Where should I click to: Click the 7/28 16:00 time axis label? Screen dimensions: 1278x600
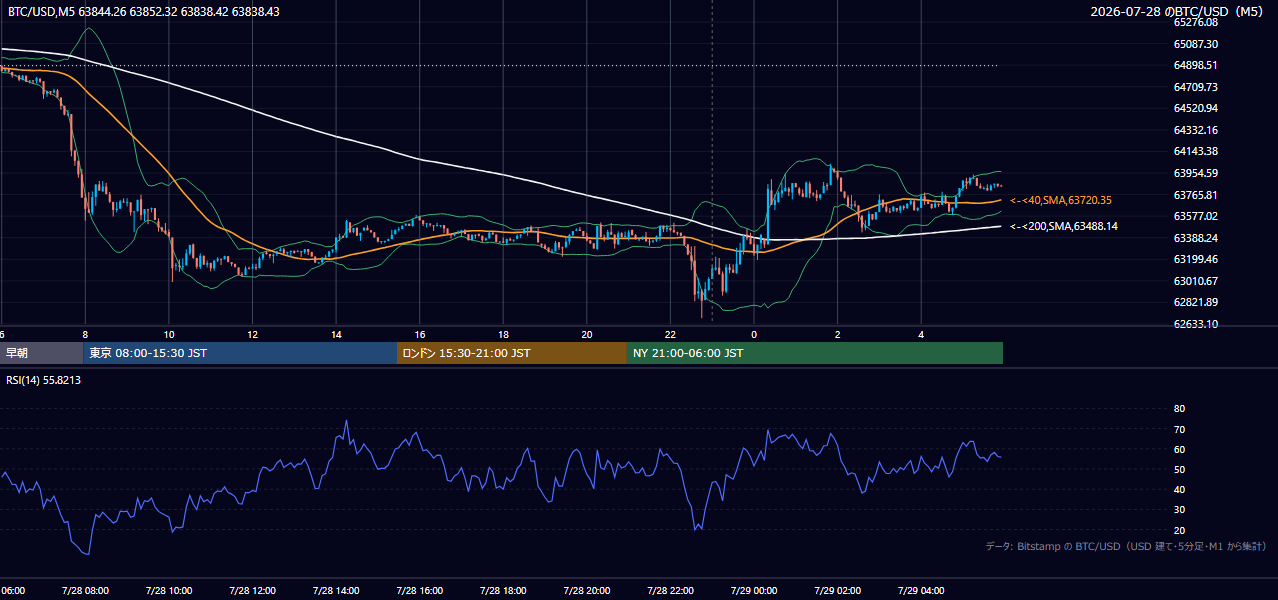tap(419, 591)
